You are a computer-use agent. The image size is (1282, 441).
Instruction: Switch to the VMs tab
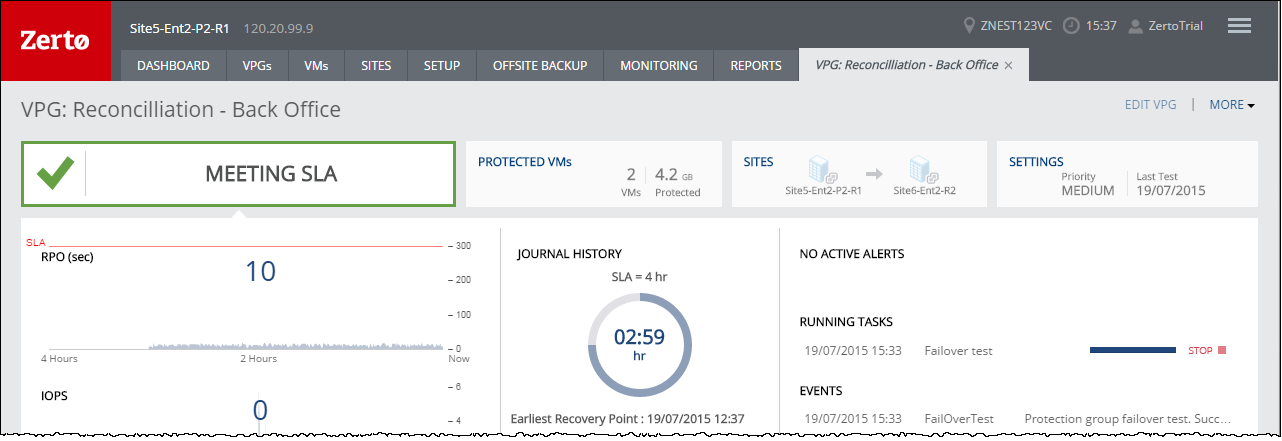coord(316,65)
